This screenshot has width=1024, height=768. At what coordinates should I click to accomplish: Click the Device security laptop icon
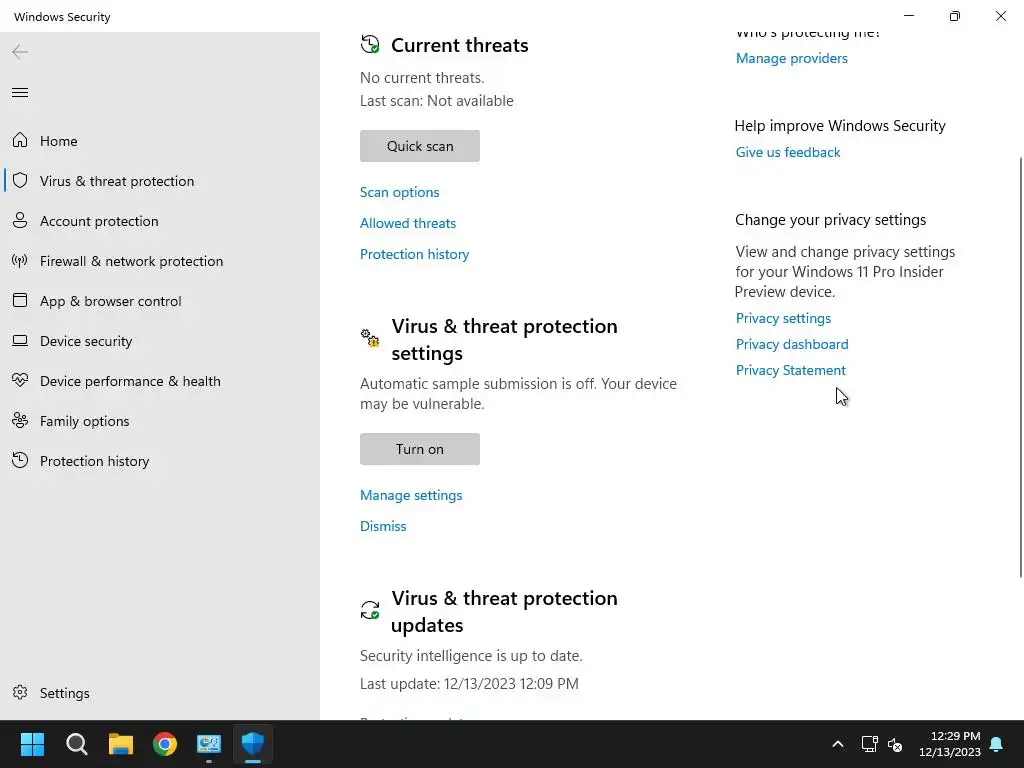[x=20, y=340]
